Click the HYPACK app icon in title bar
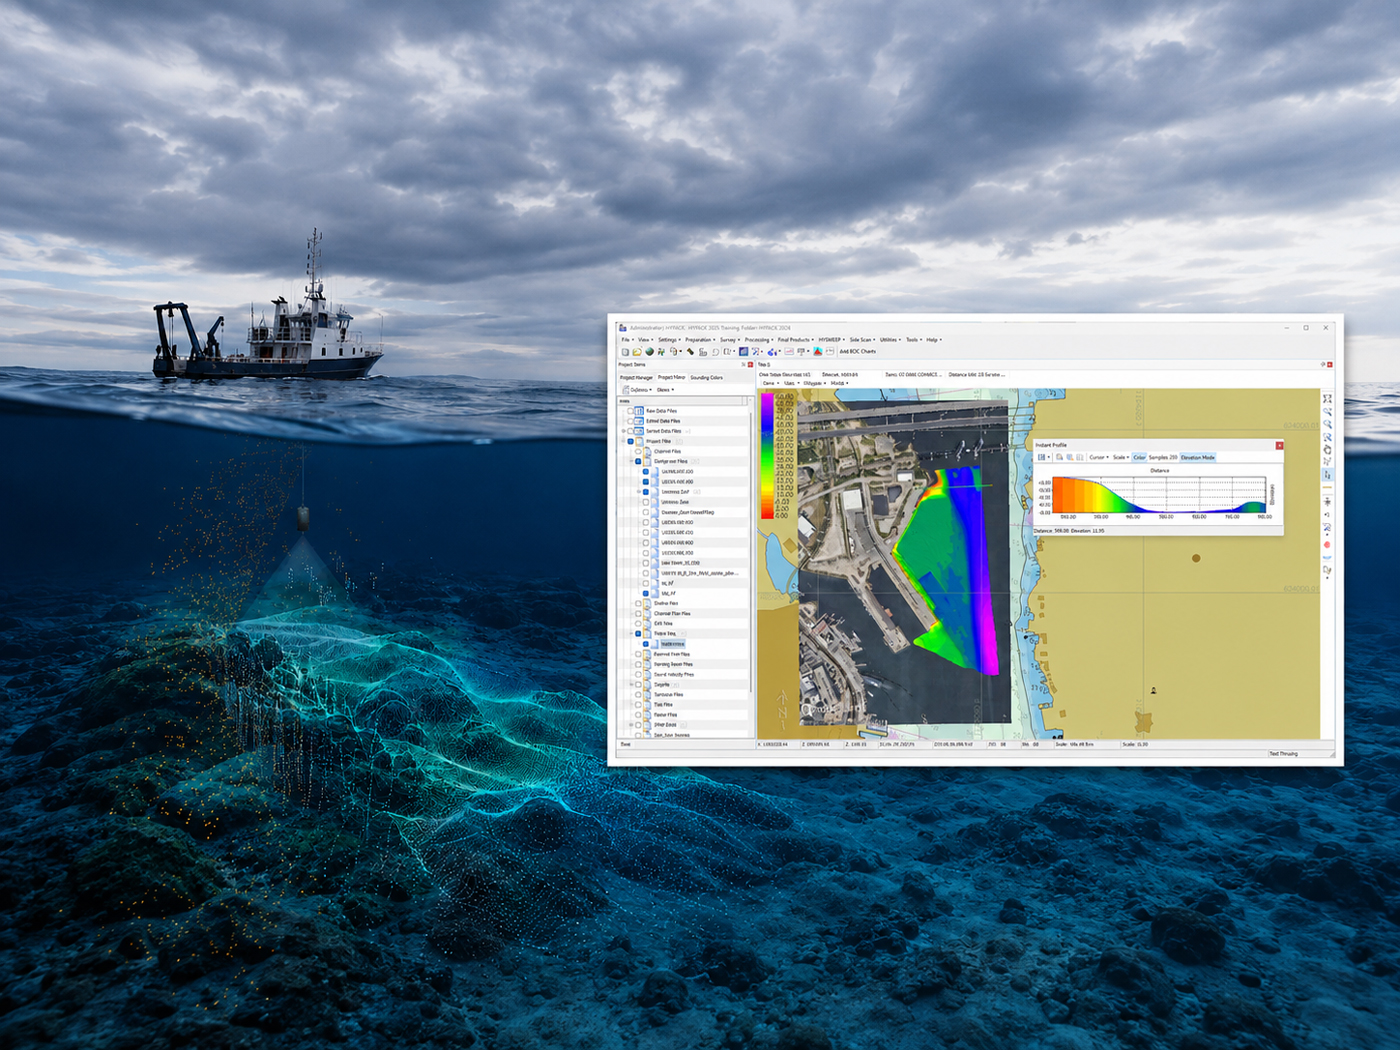 point(622,328)
